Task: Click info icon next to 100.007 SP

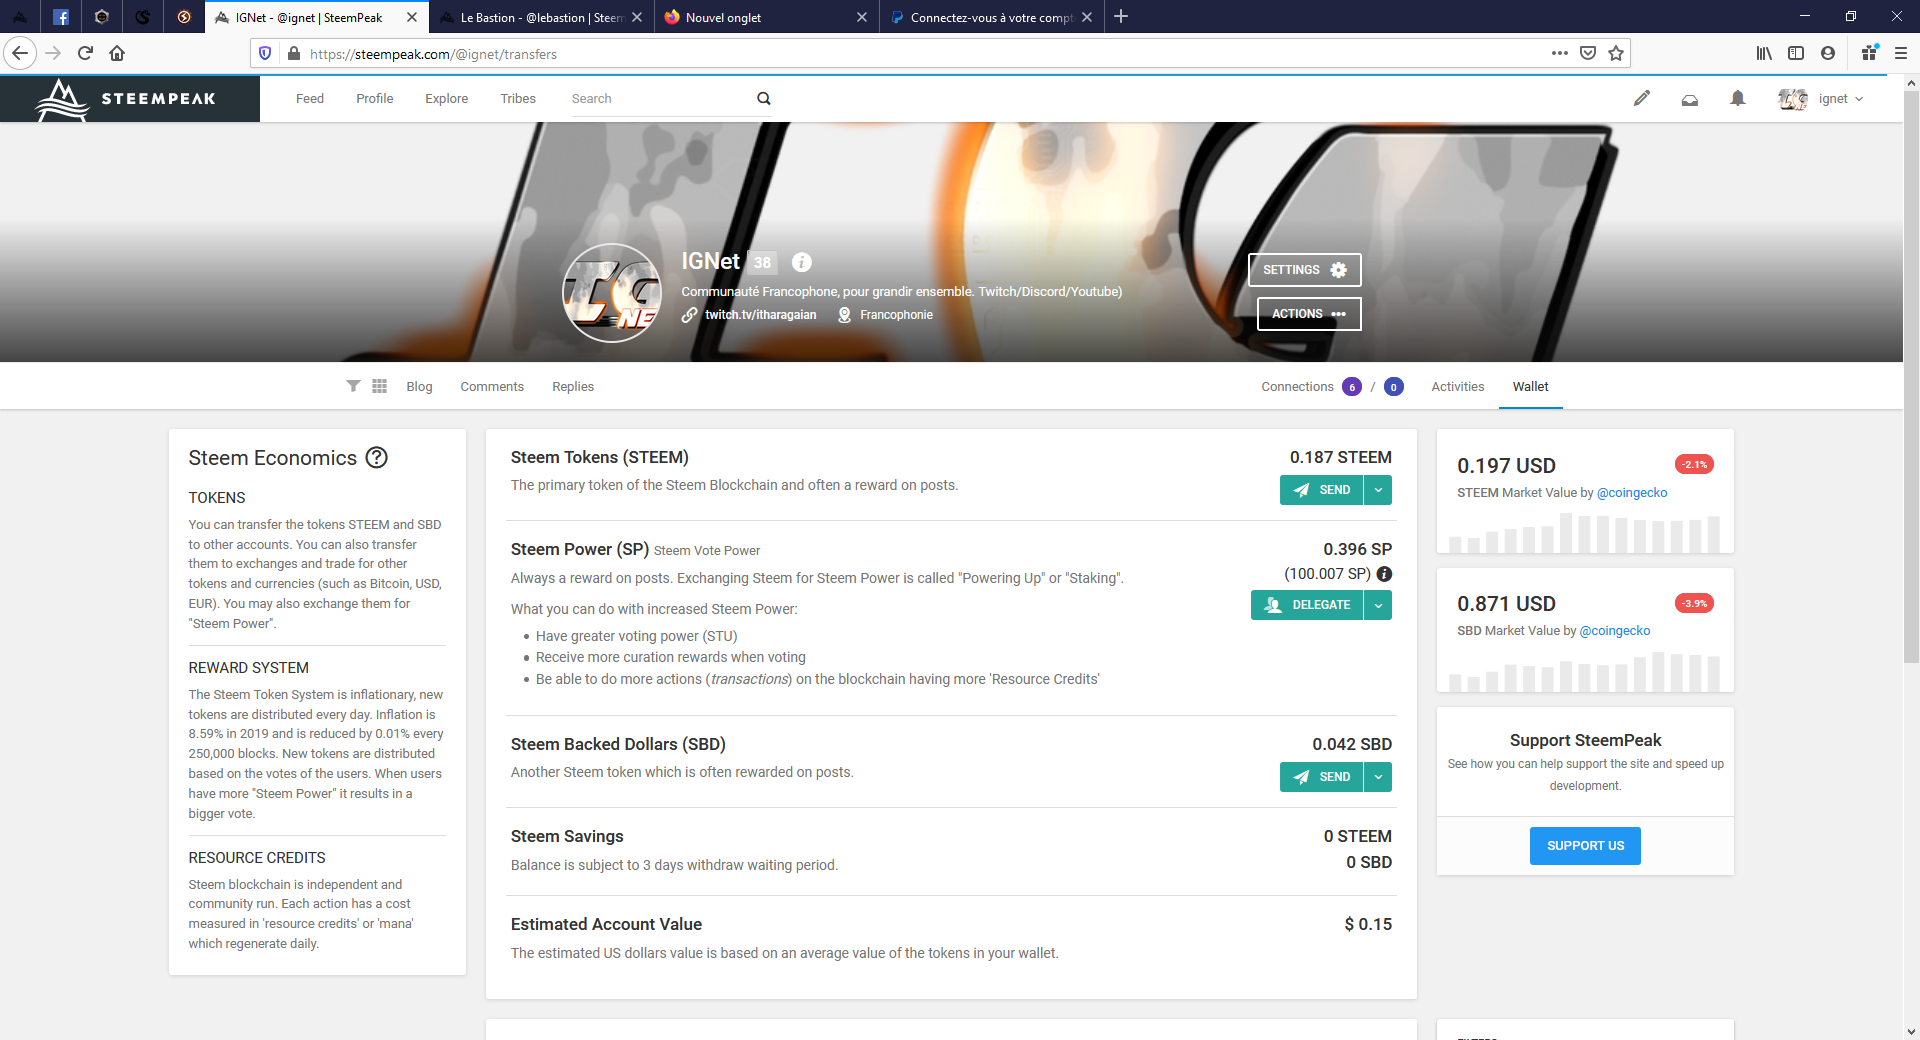Action: coord(1384,574)
